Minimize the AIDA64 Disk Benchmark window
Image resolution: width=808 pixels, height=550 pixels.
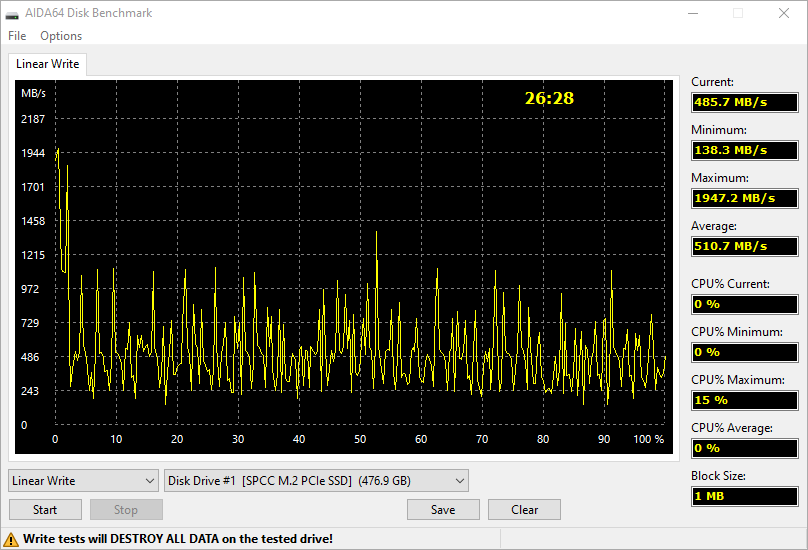[x=693, y=13]
